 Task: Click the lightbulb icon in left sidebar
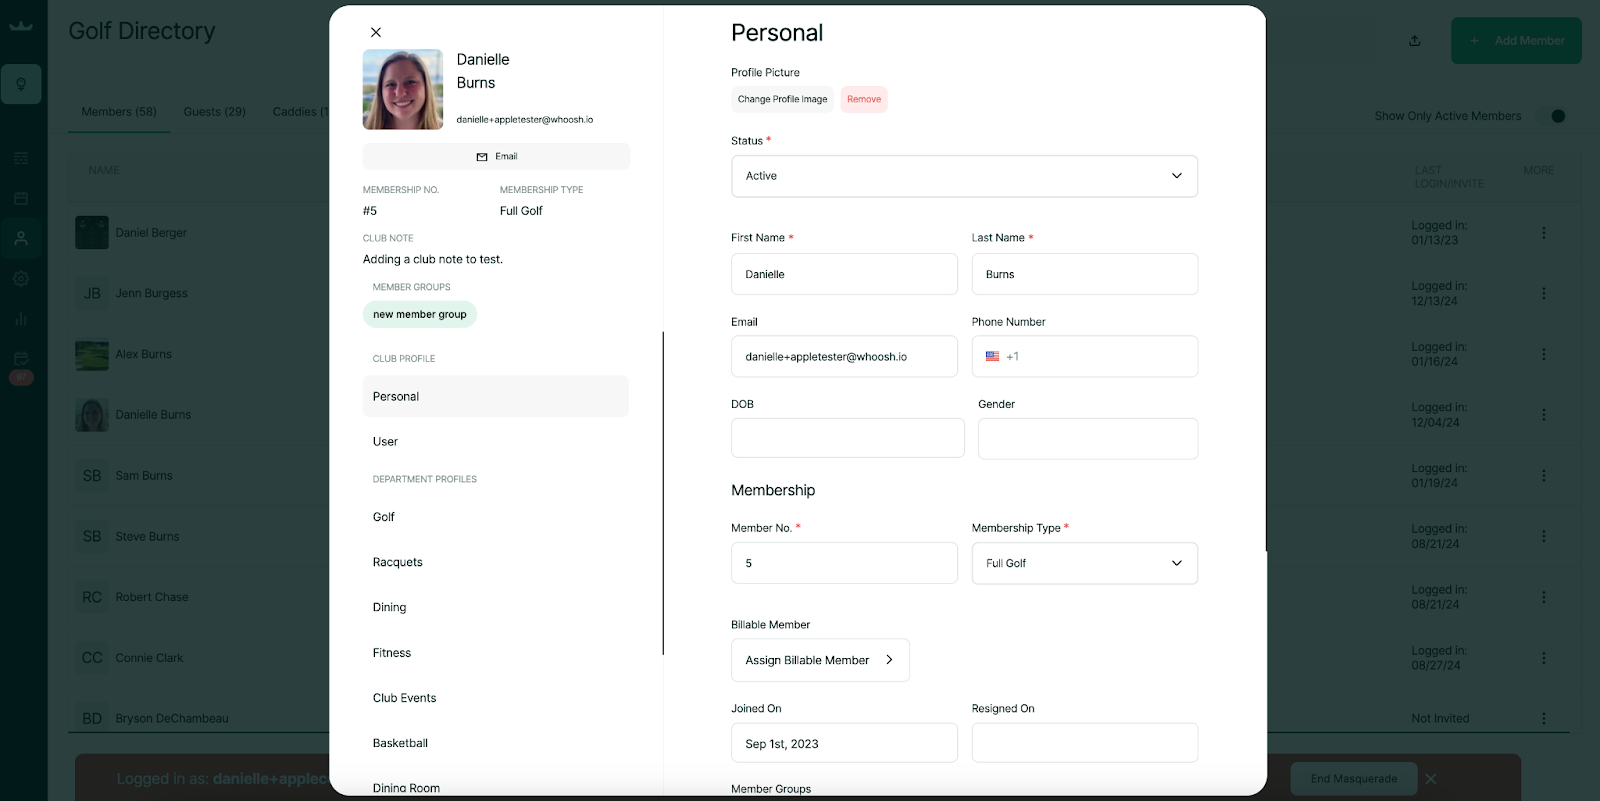[21, 84]
